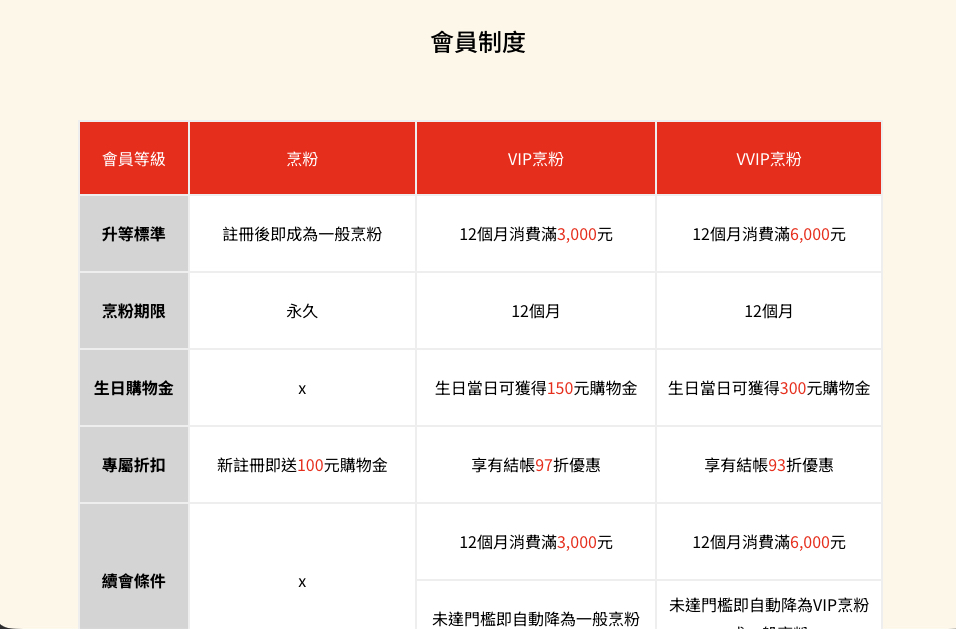
Task: Select the 續會條件 row label
Action: (x=134, y=581)
